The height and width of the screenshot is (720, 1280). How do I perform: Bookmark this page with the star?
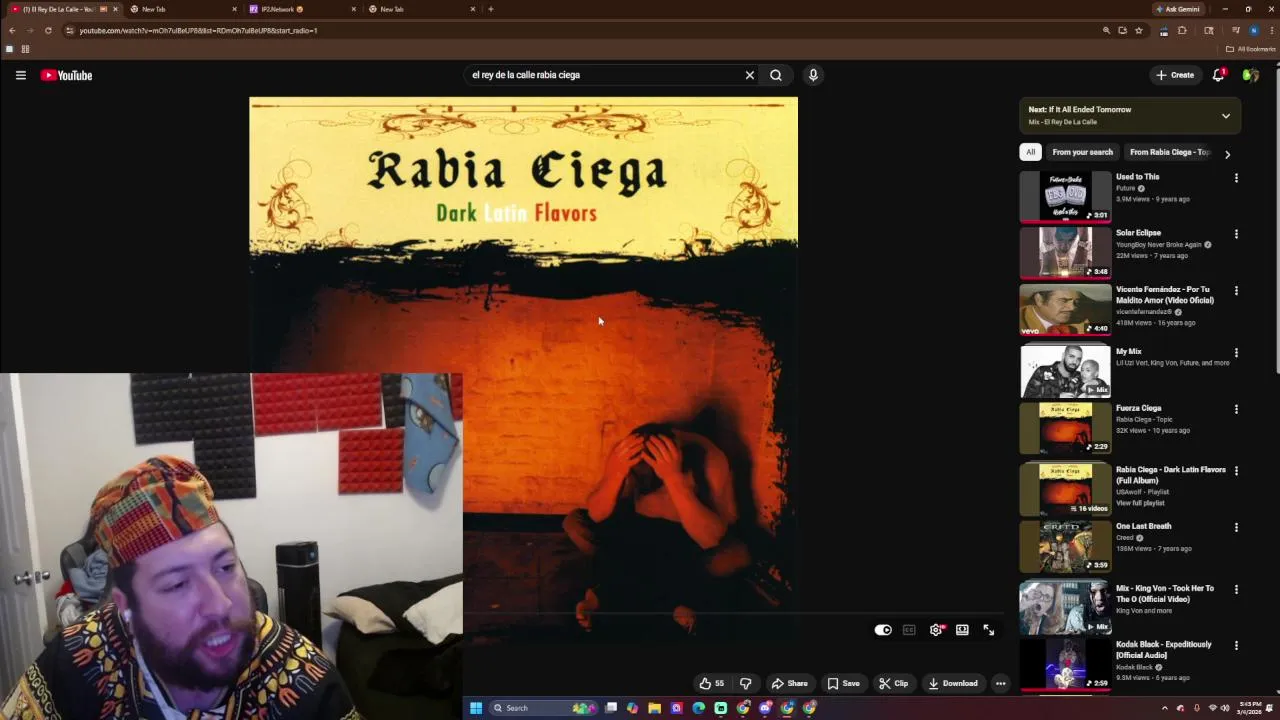tap(1139, 30)
